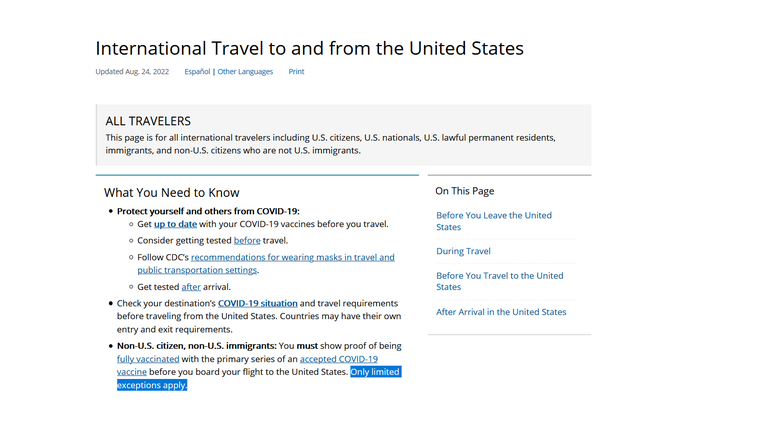Click the "before" travel testing link
The image size is (770, 447).
click(247, 241)
